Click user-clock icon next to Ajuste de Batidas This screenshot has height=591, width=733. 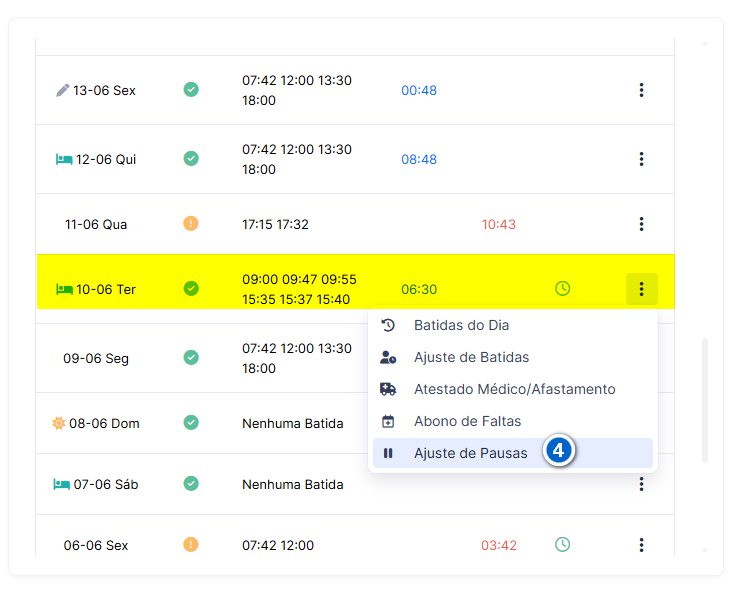(x=388, y=357)
